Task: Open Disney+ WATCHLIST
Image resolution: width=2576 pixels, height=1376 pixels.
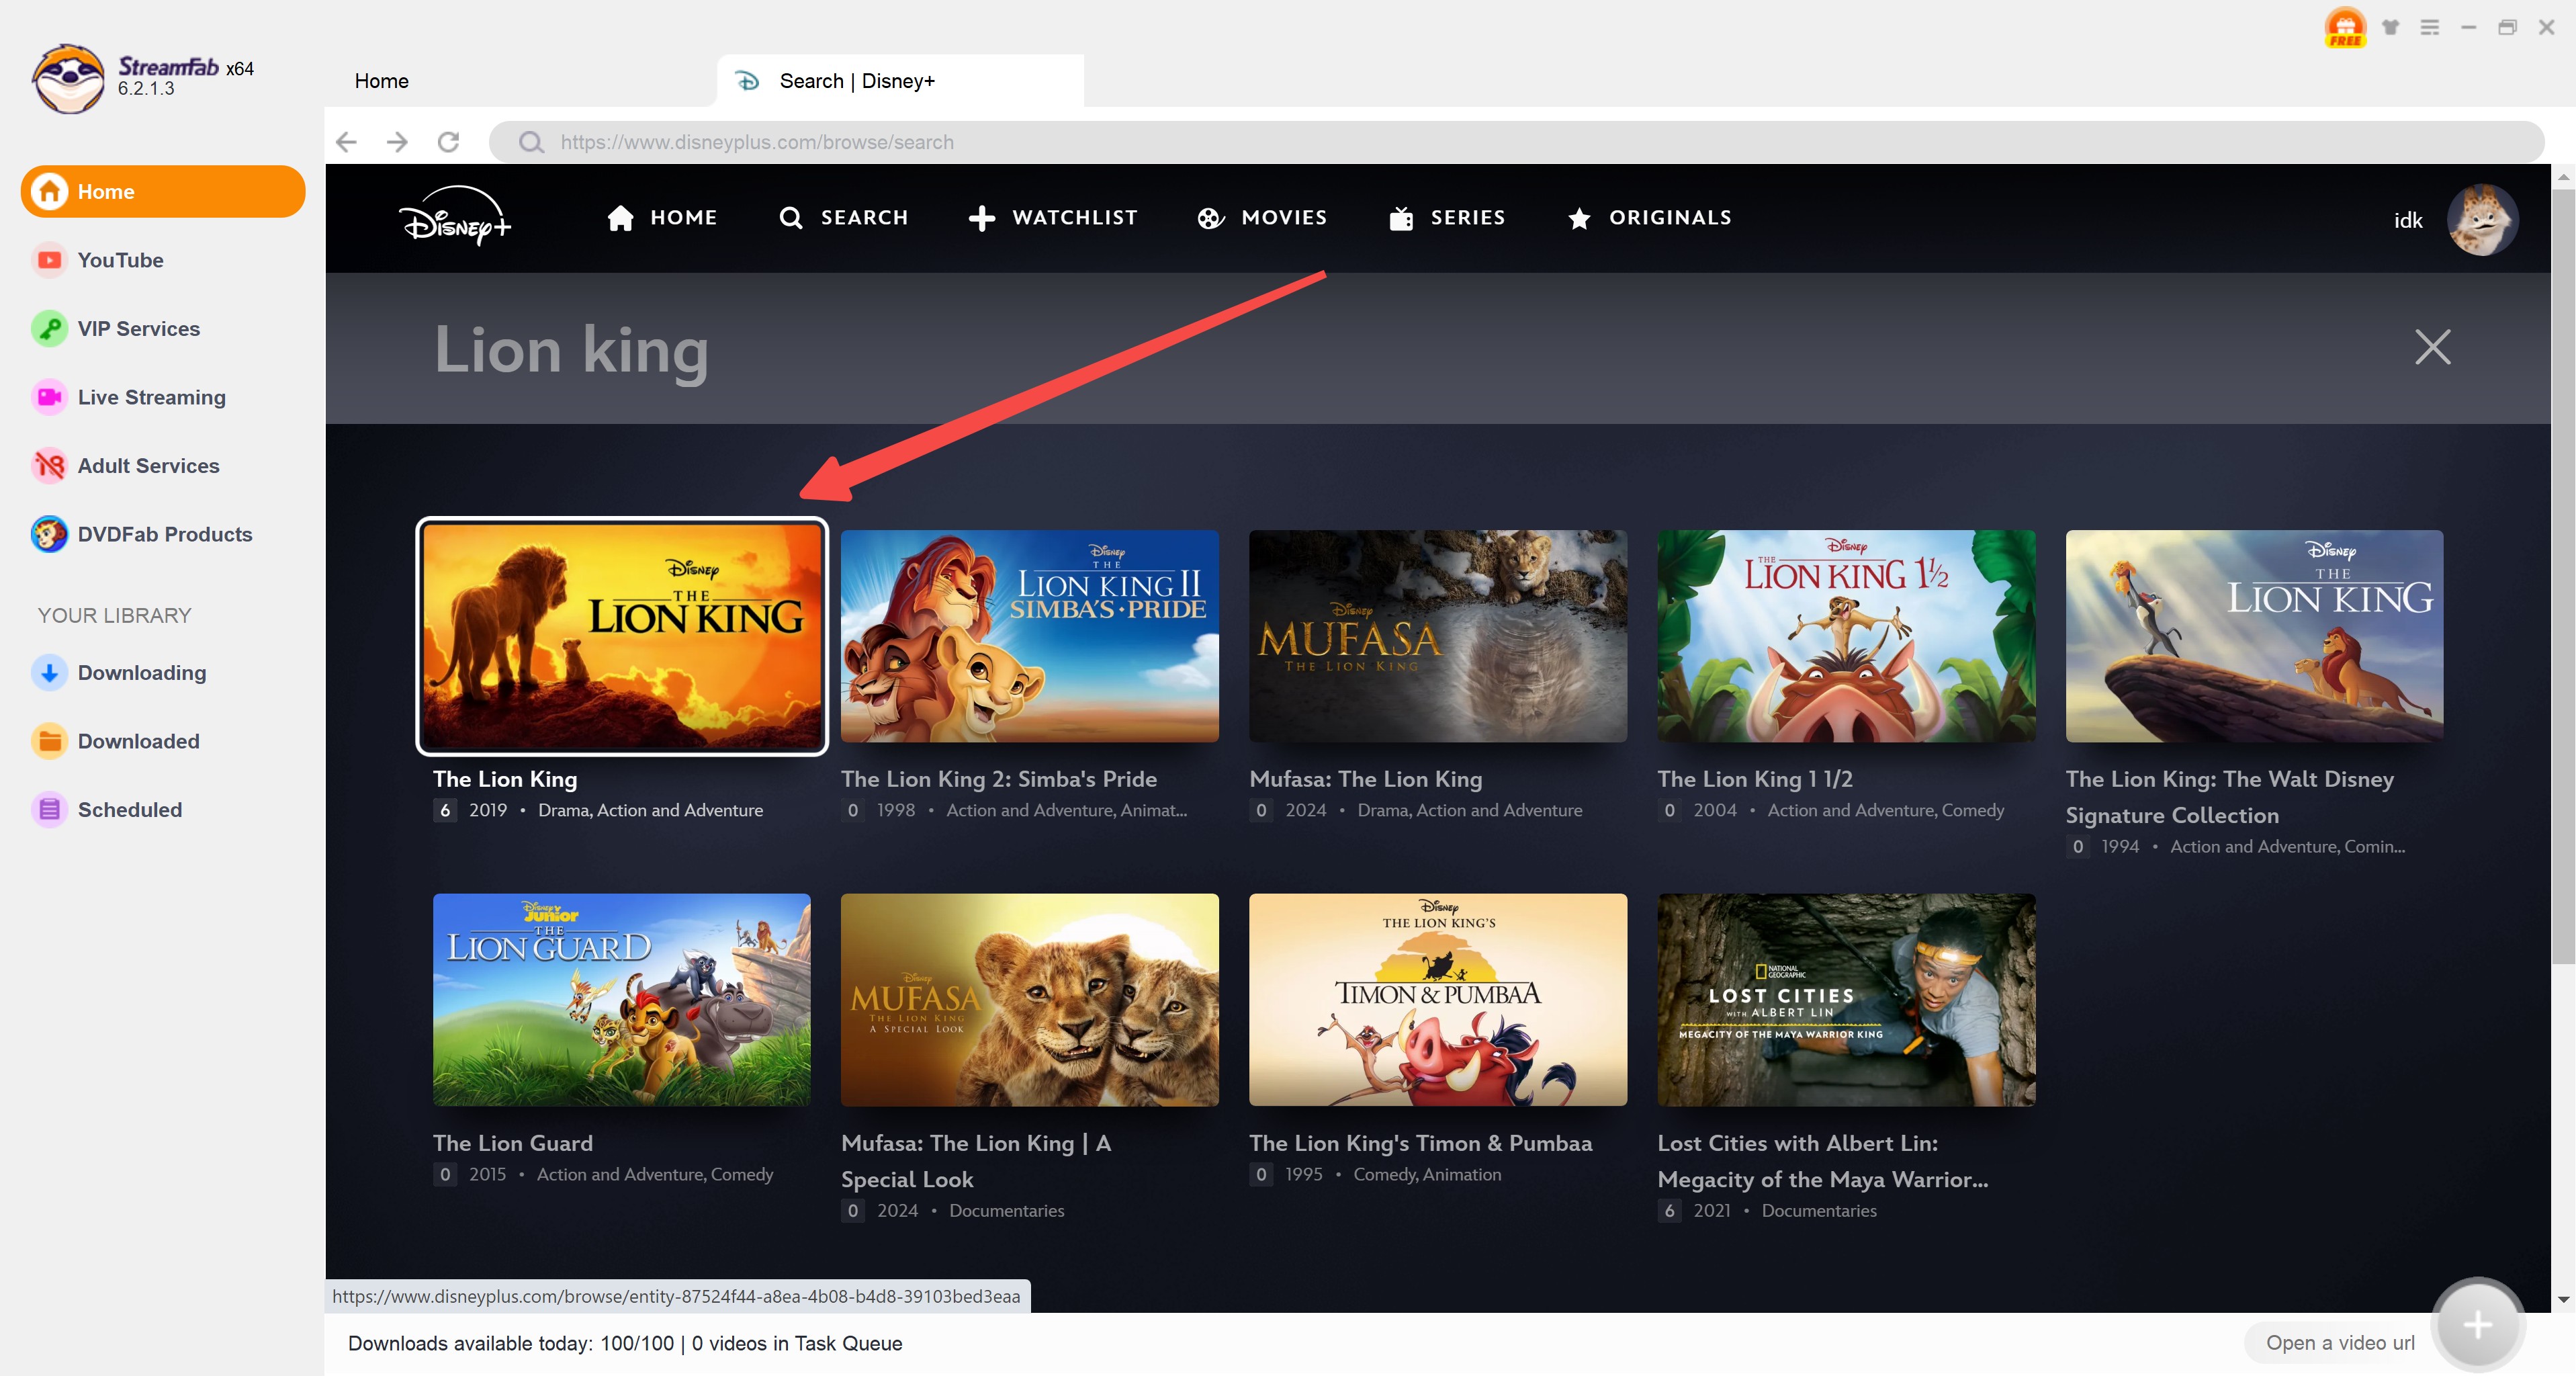Action: pos(1053,218)
